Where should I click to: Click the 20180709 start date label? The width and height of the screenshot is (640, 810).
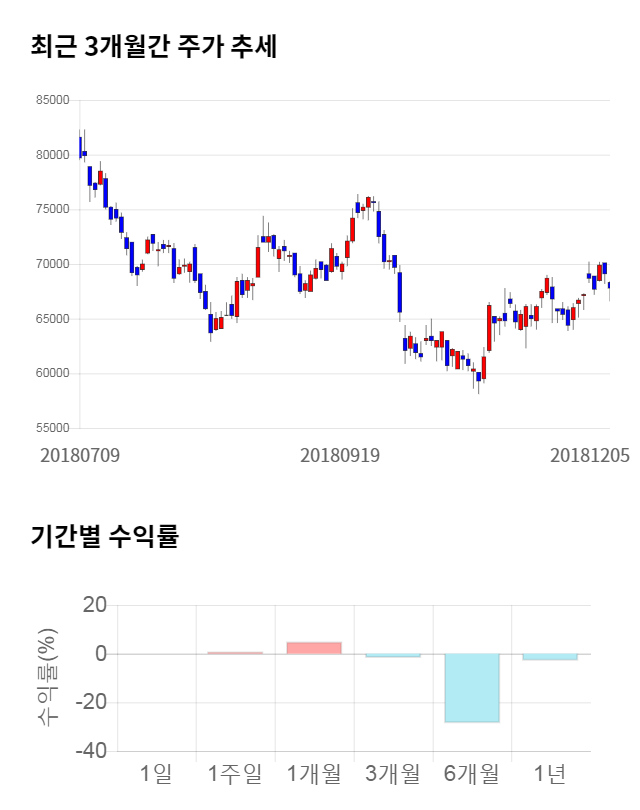coord(80,455)
